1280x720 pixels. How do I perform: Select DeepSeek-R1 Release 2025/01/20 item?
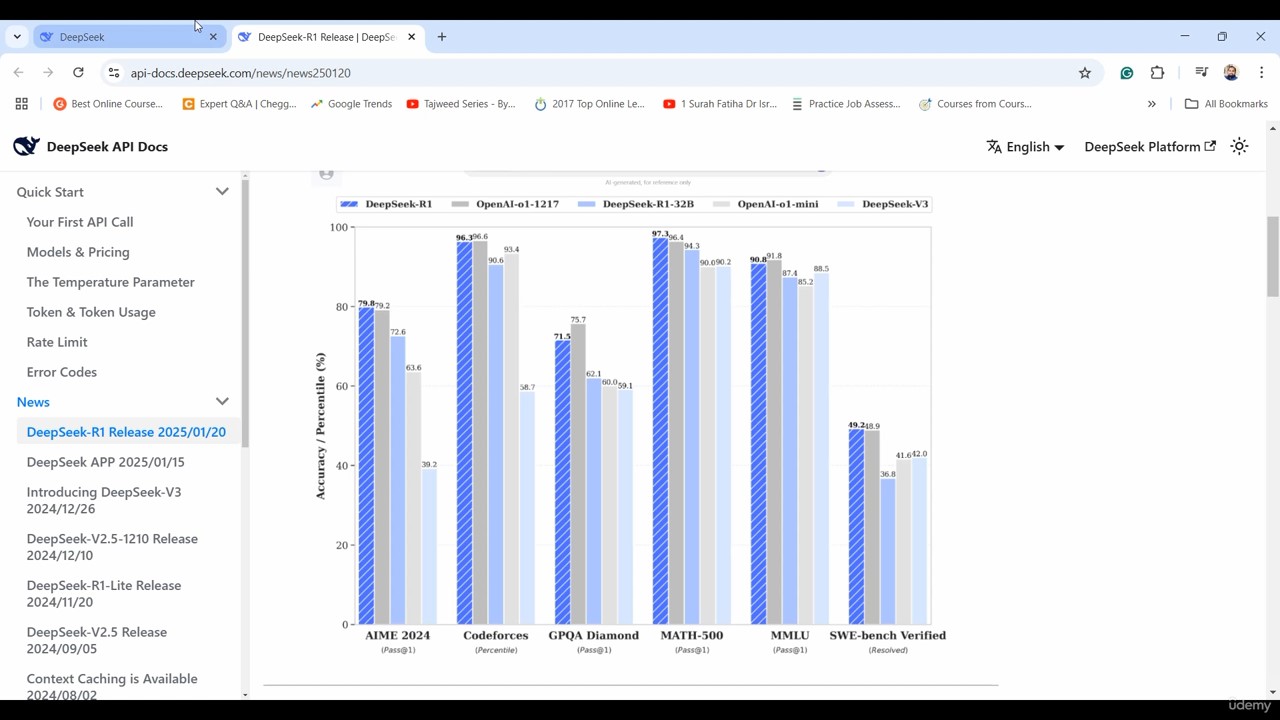[126, 432]
